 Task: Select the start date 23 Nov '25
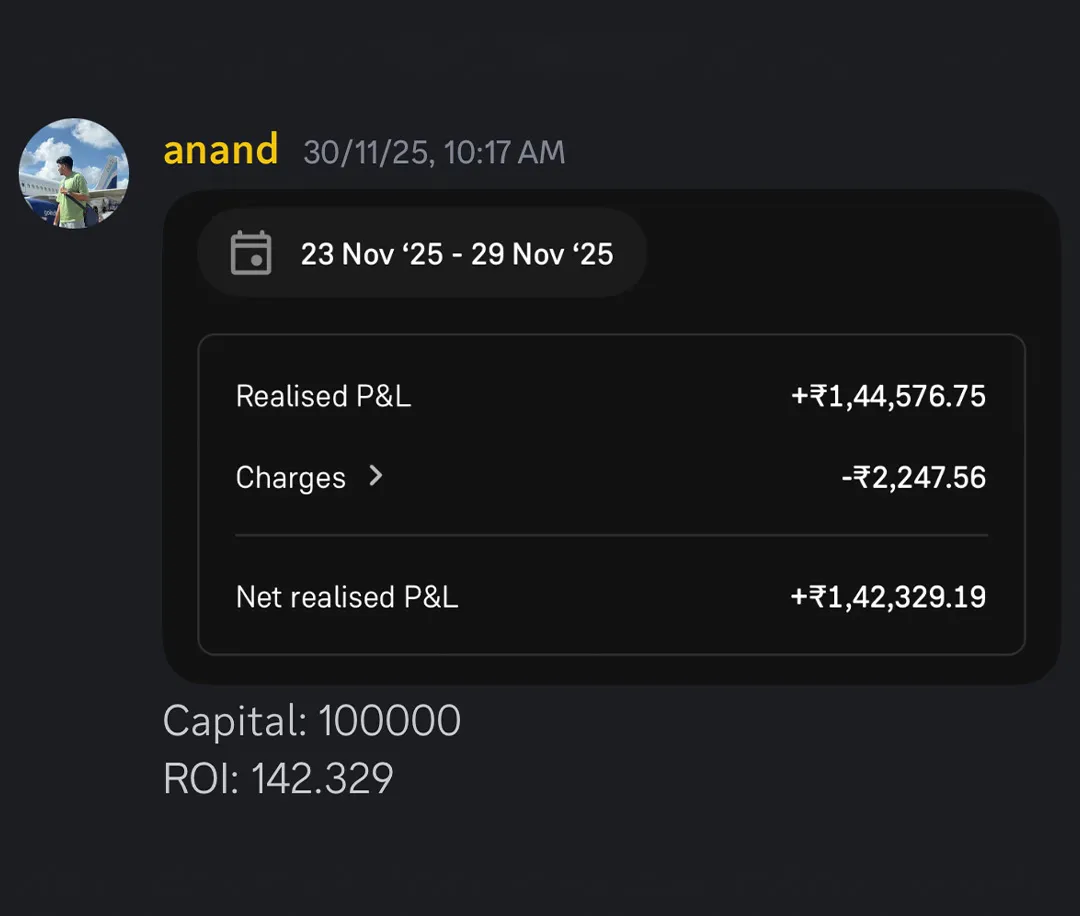pyautogui.click(x=371, y=254)
